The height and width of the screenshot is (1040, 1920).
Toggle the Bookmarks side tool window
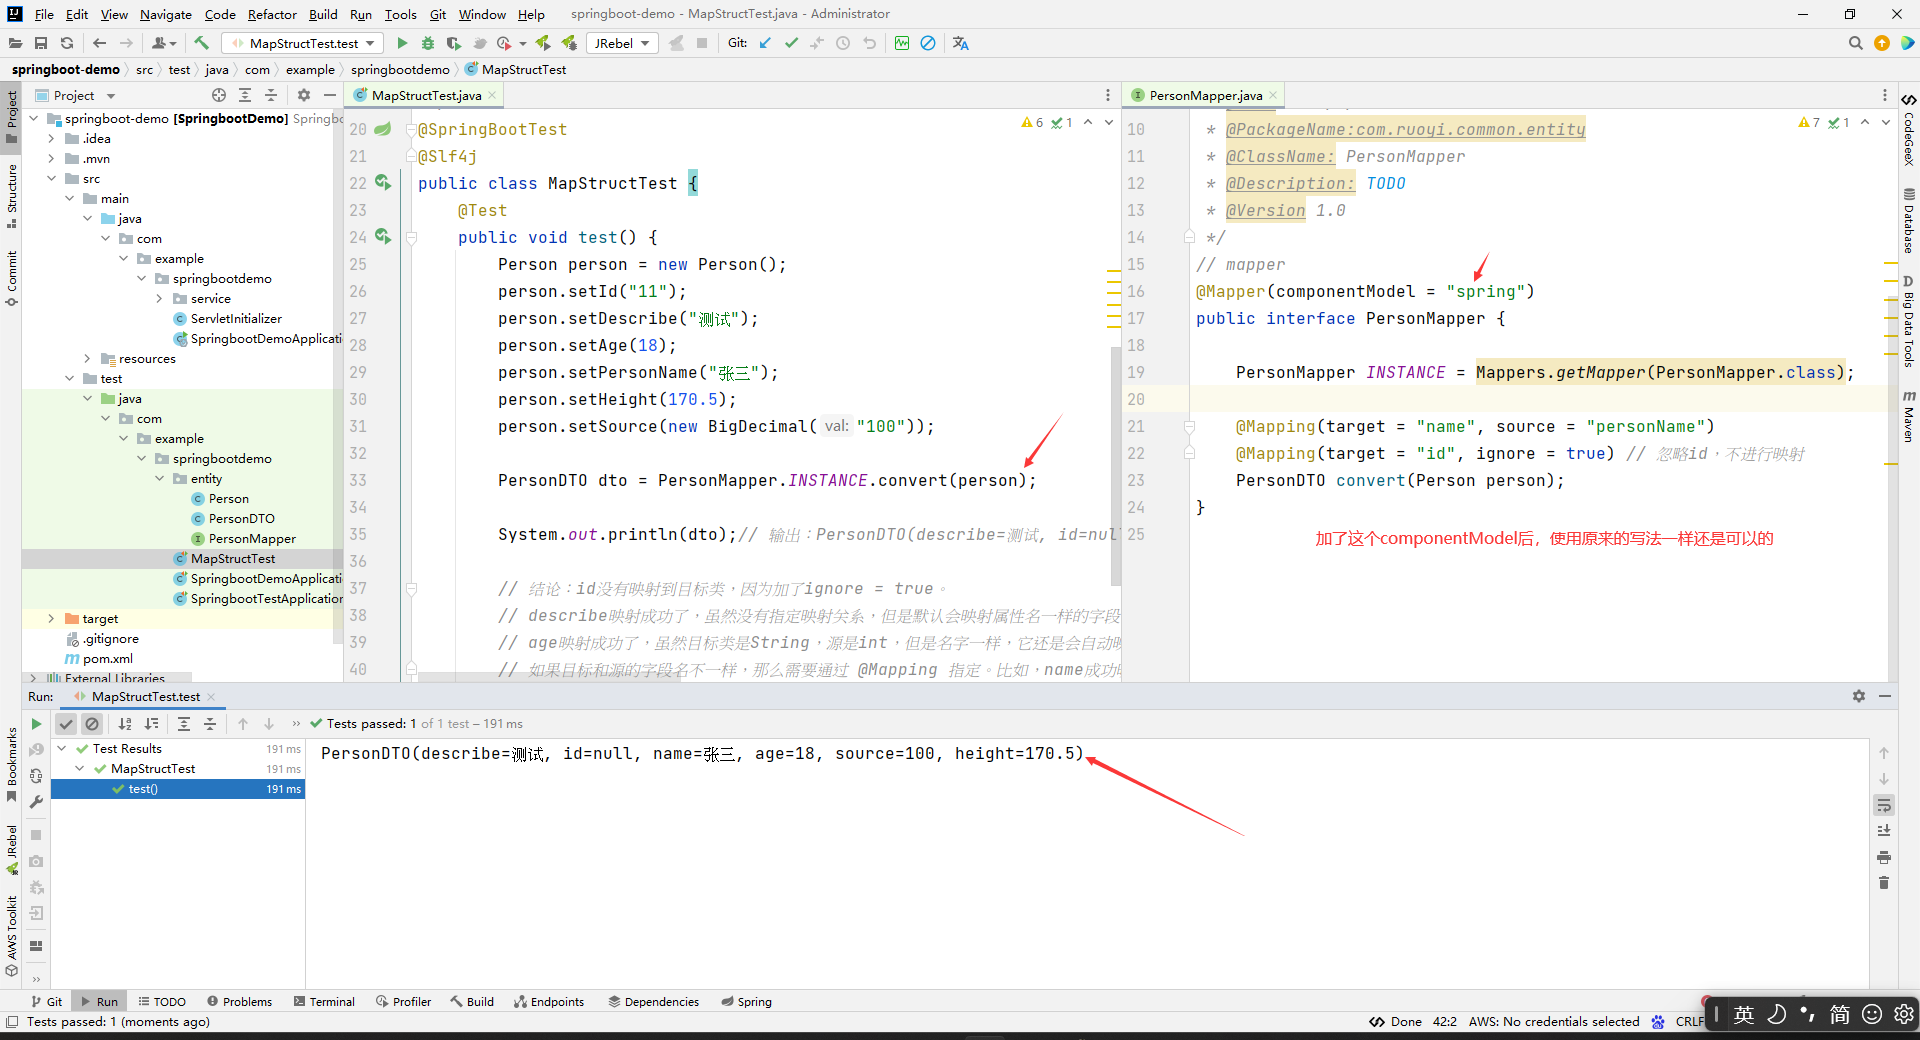(11, 765)
